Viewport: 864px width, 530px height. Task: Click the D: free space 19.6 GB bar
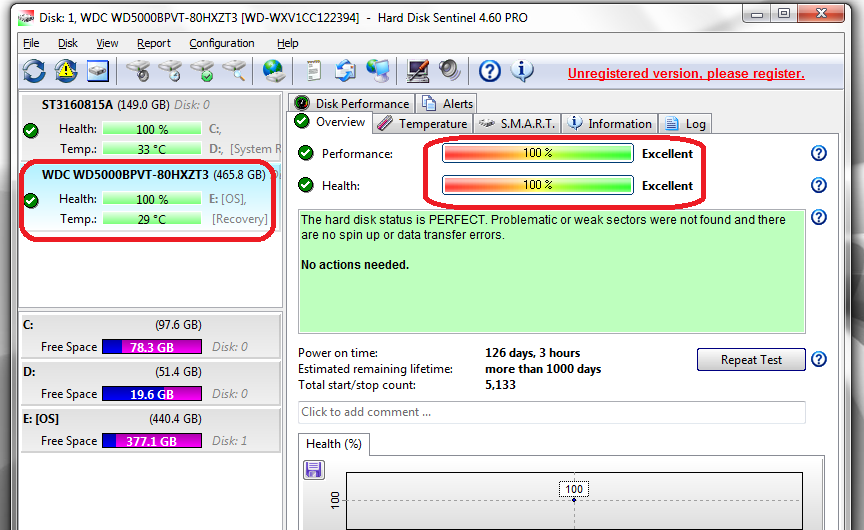coord(152,394)
